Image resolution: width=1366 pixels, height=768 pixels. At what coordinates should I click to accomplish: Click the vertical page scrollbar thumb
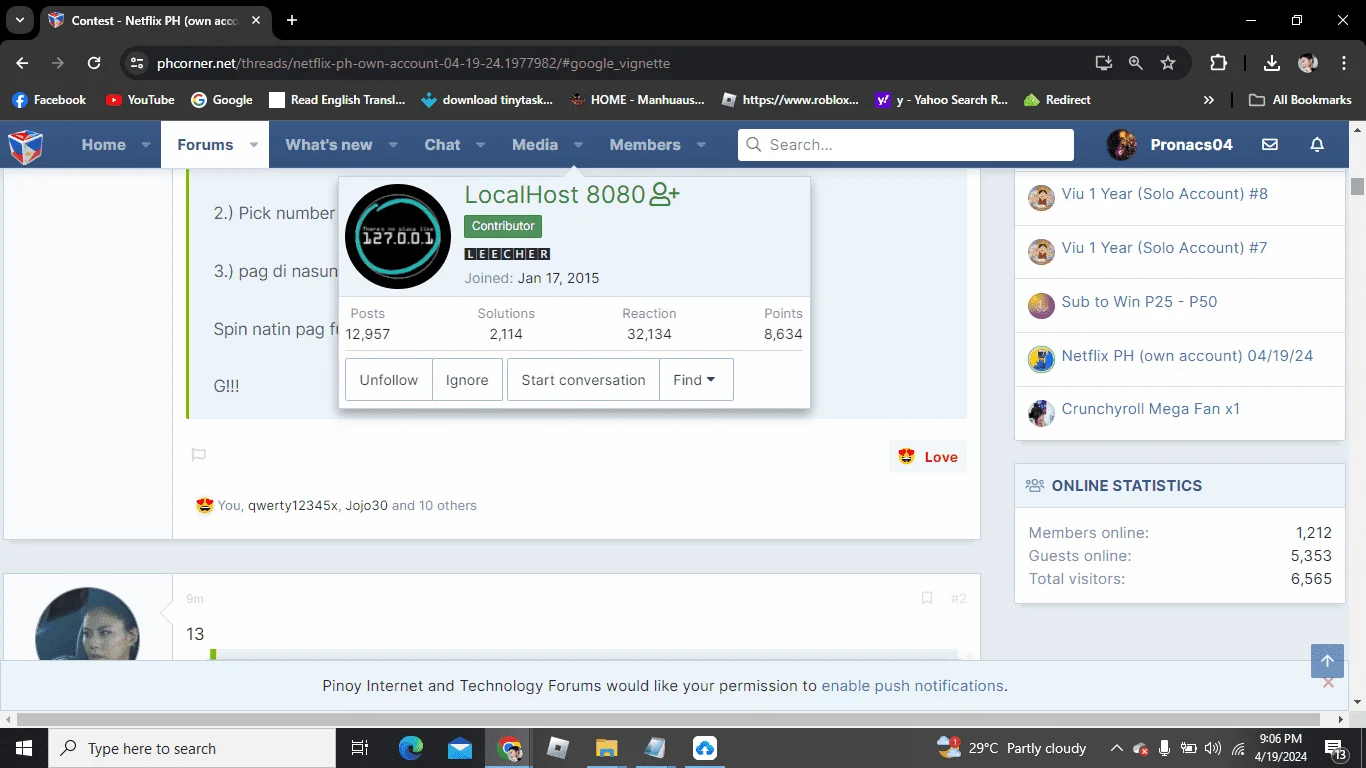click(1357, 186)
